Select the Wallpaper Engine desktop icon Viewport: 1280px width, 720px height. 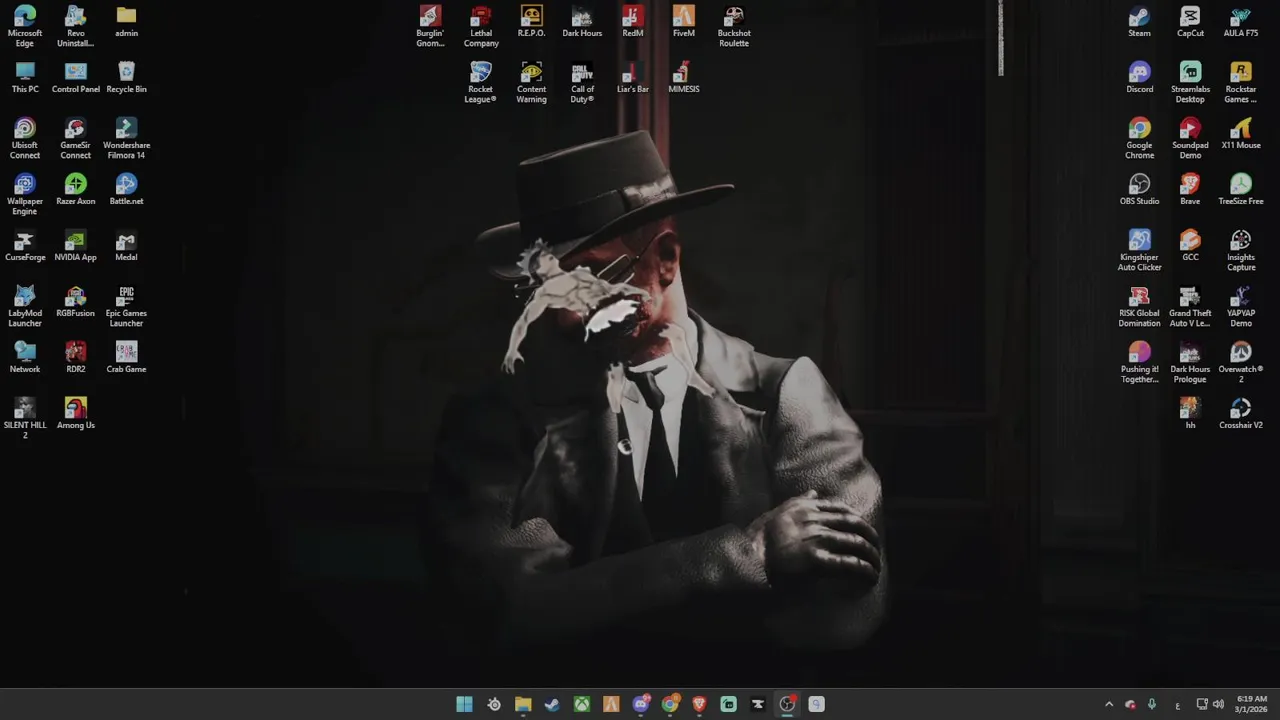[x=25, y=194]
